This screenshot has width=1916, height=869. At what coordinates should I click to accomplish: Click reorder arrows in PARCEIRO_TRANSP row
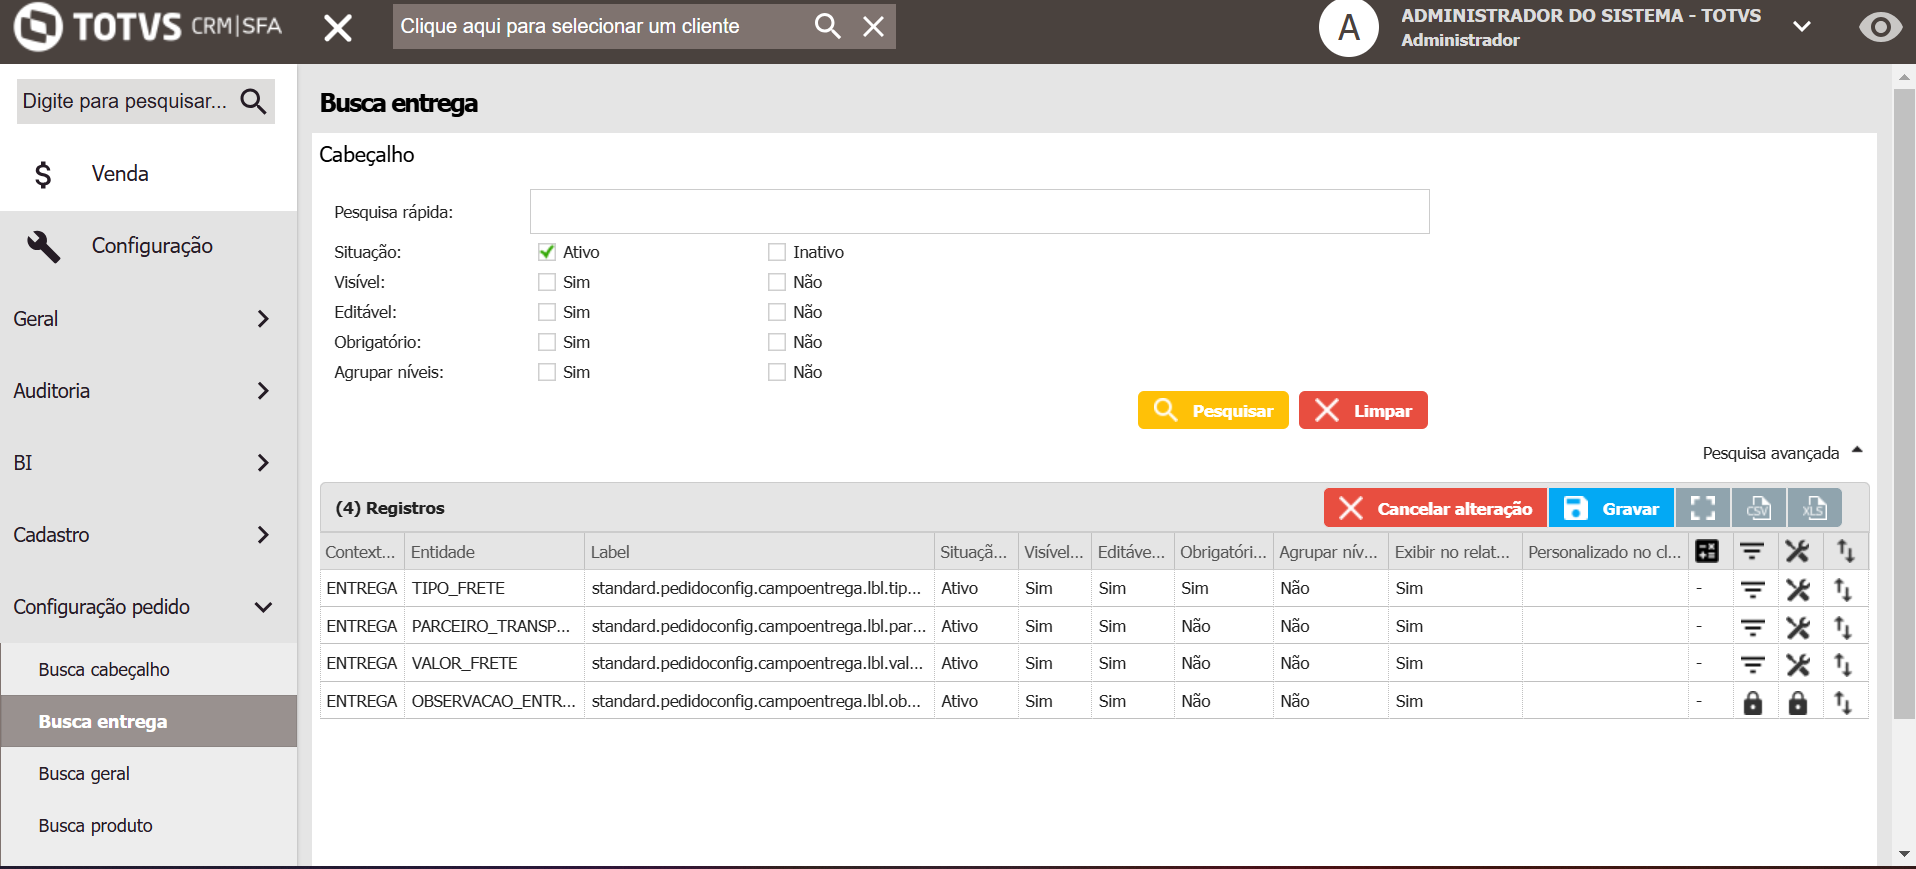tap(1843, 627)
